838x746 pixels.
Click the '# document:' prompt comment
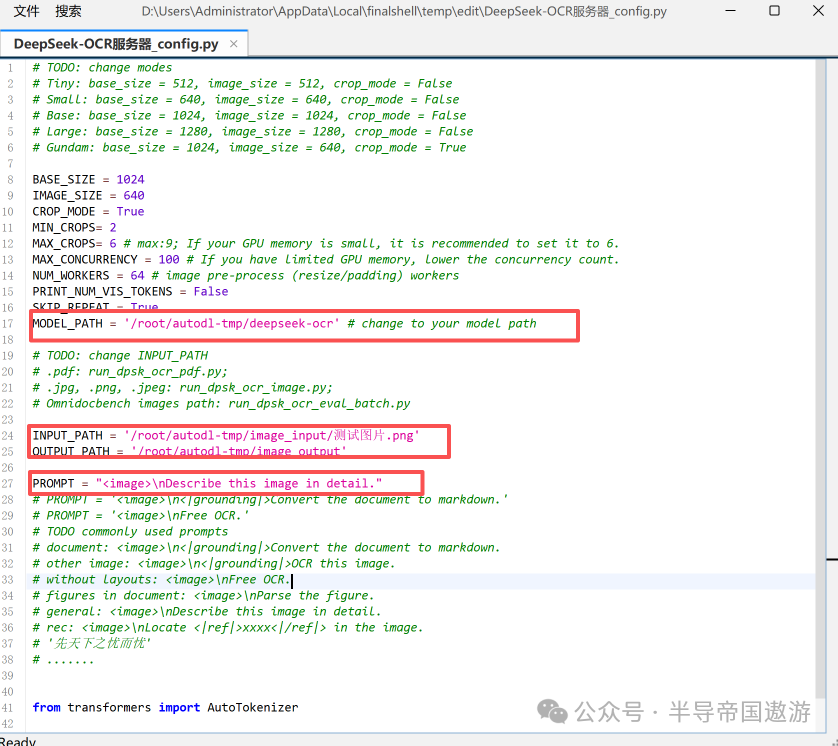tap(266, 548)
